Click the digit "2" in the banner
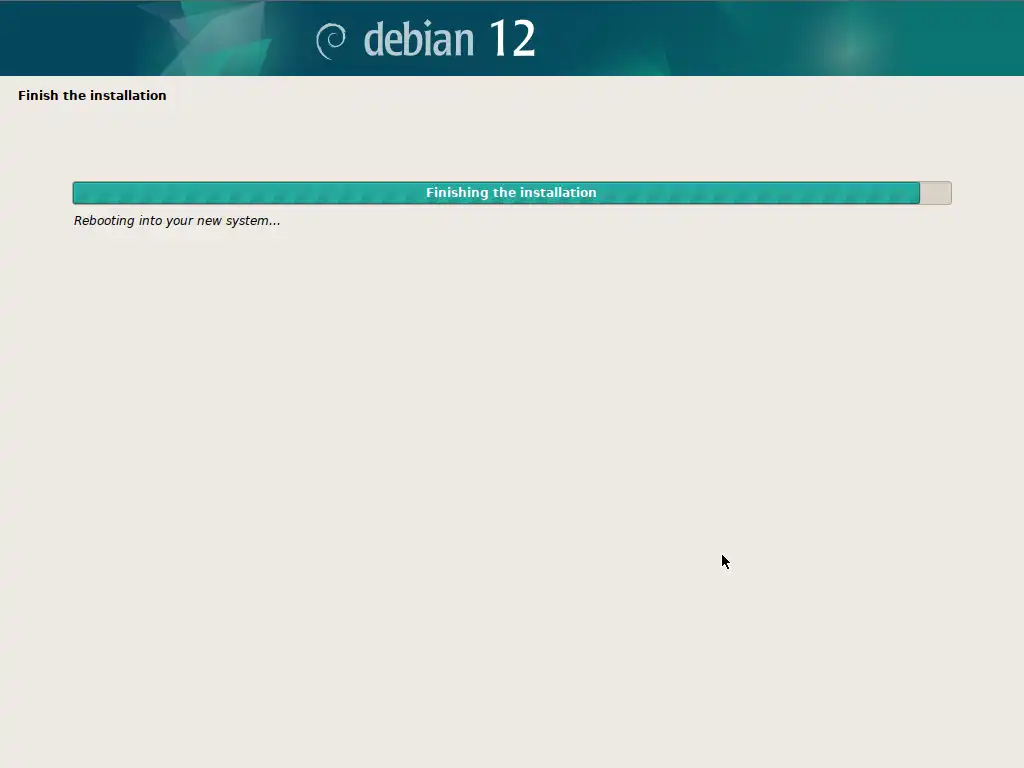 (x=523, y=40)
